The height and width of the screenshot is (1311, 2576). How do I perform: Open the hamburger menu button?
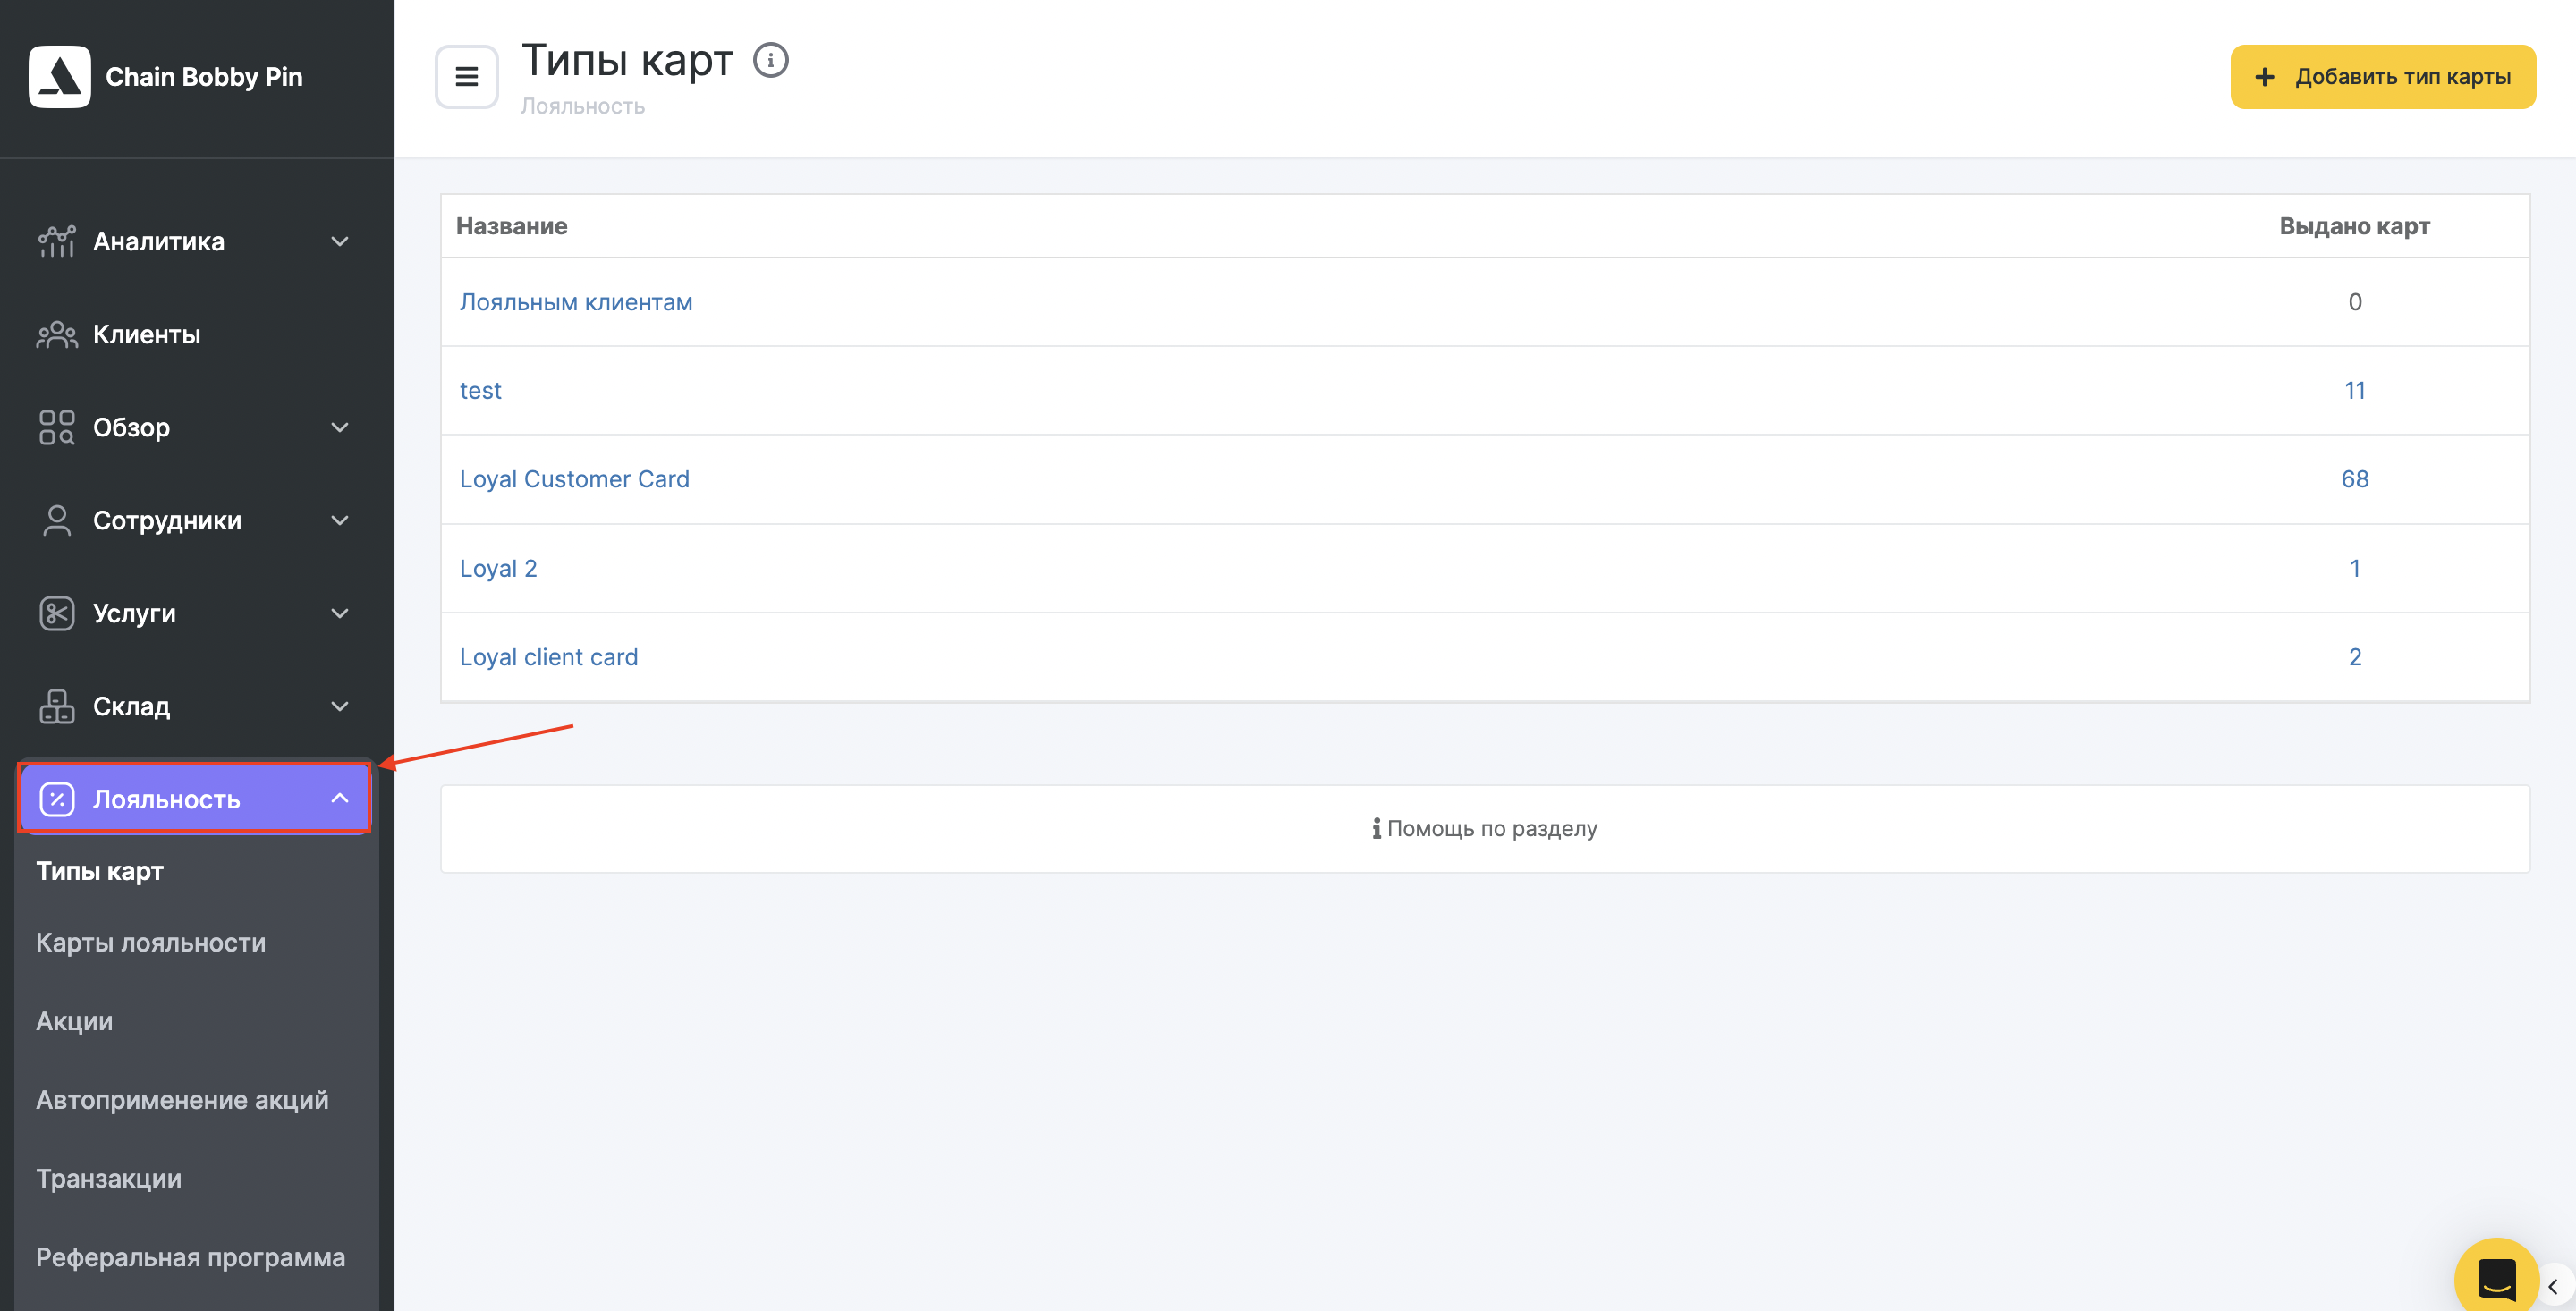click(x=466, y=77)
